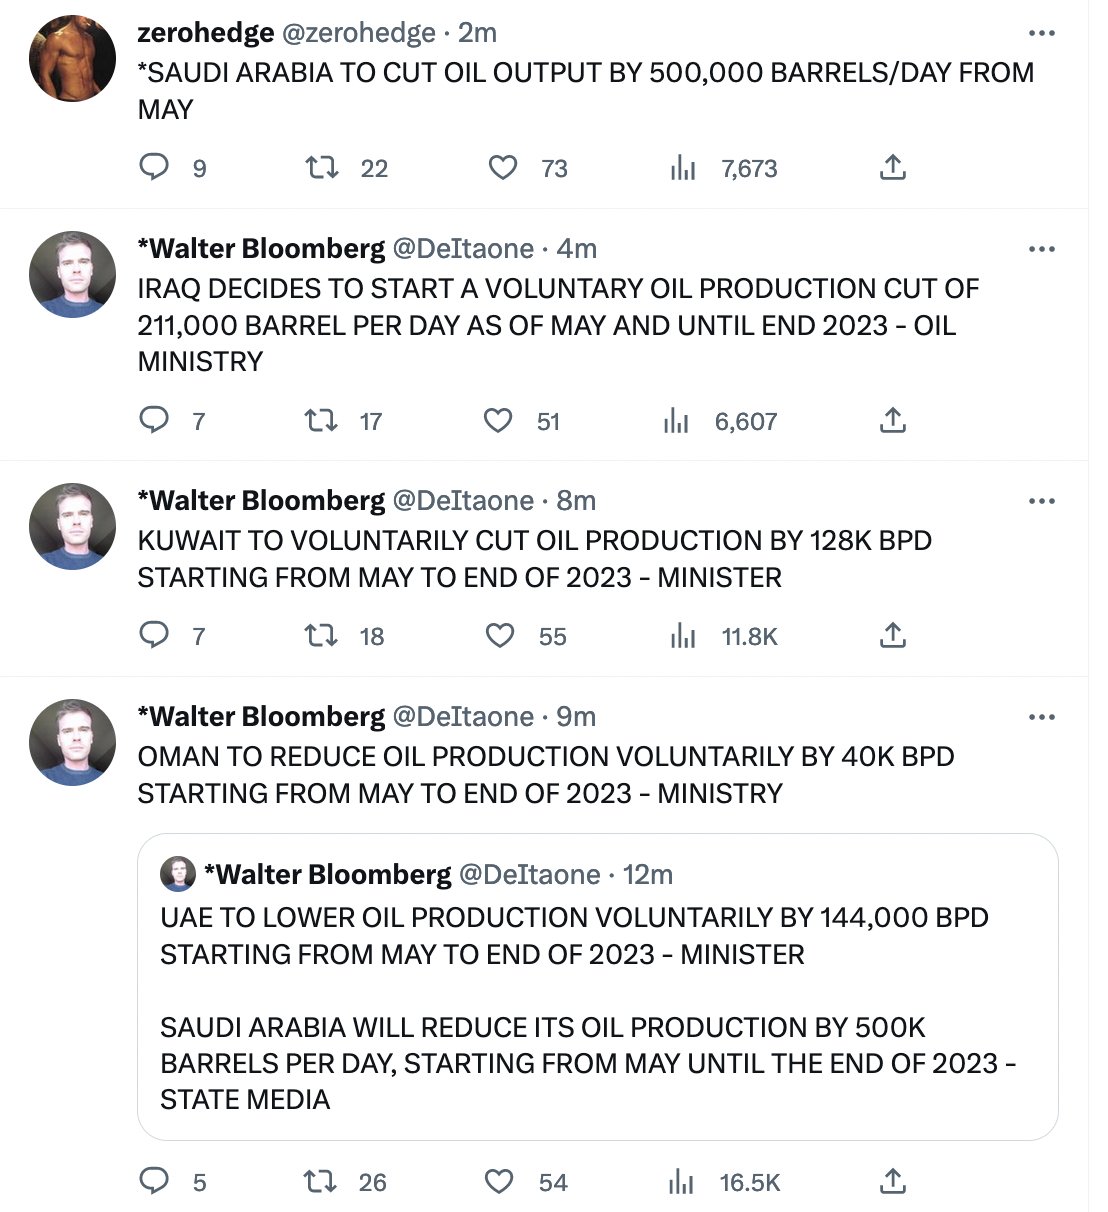1108x1212 pixels.
Task: View analytics for the Oman tweet
Action: click(x=681, y=1182)
